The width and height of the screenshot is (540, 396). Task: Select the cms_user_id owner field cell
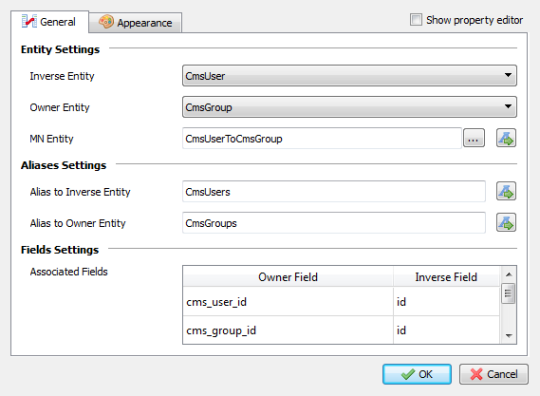click(288, 302)
